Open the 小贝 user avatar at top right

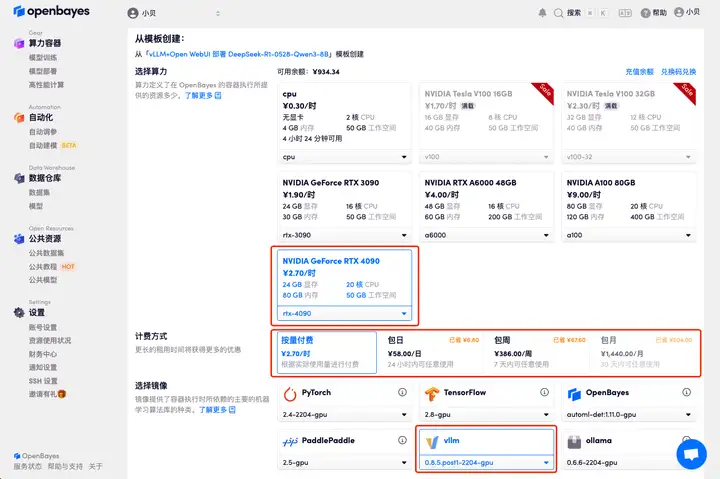679,12
